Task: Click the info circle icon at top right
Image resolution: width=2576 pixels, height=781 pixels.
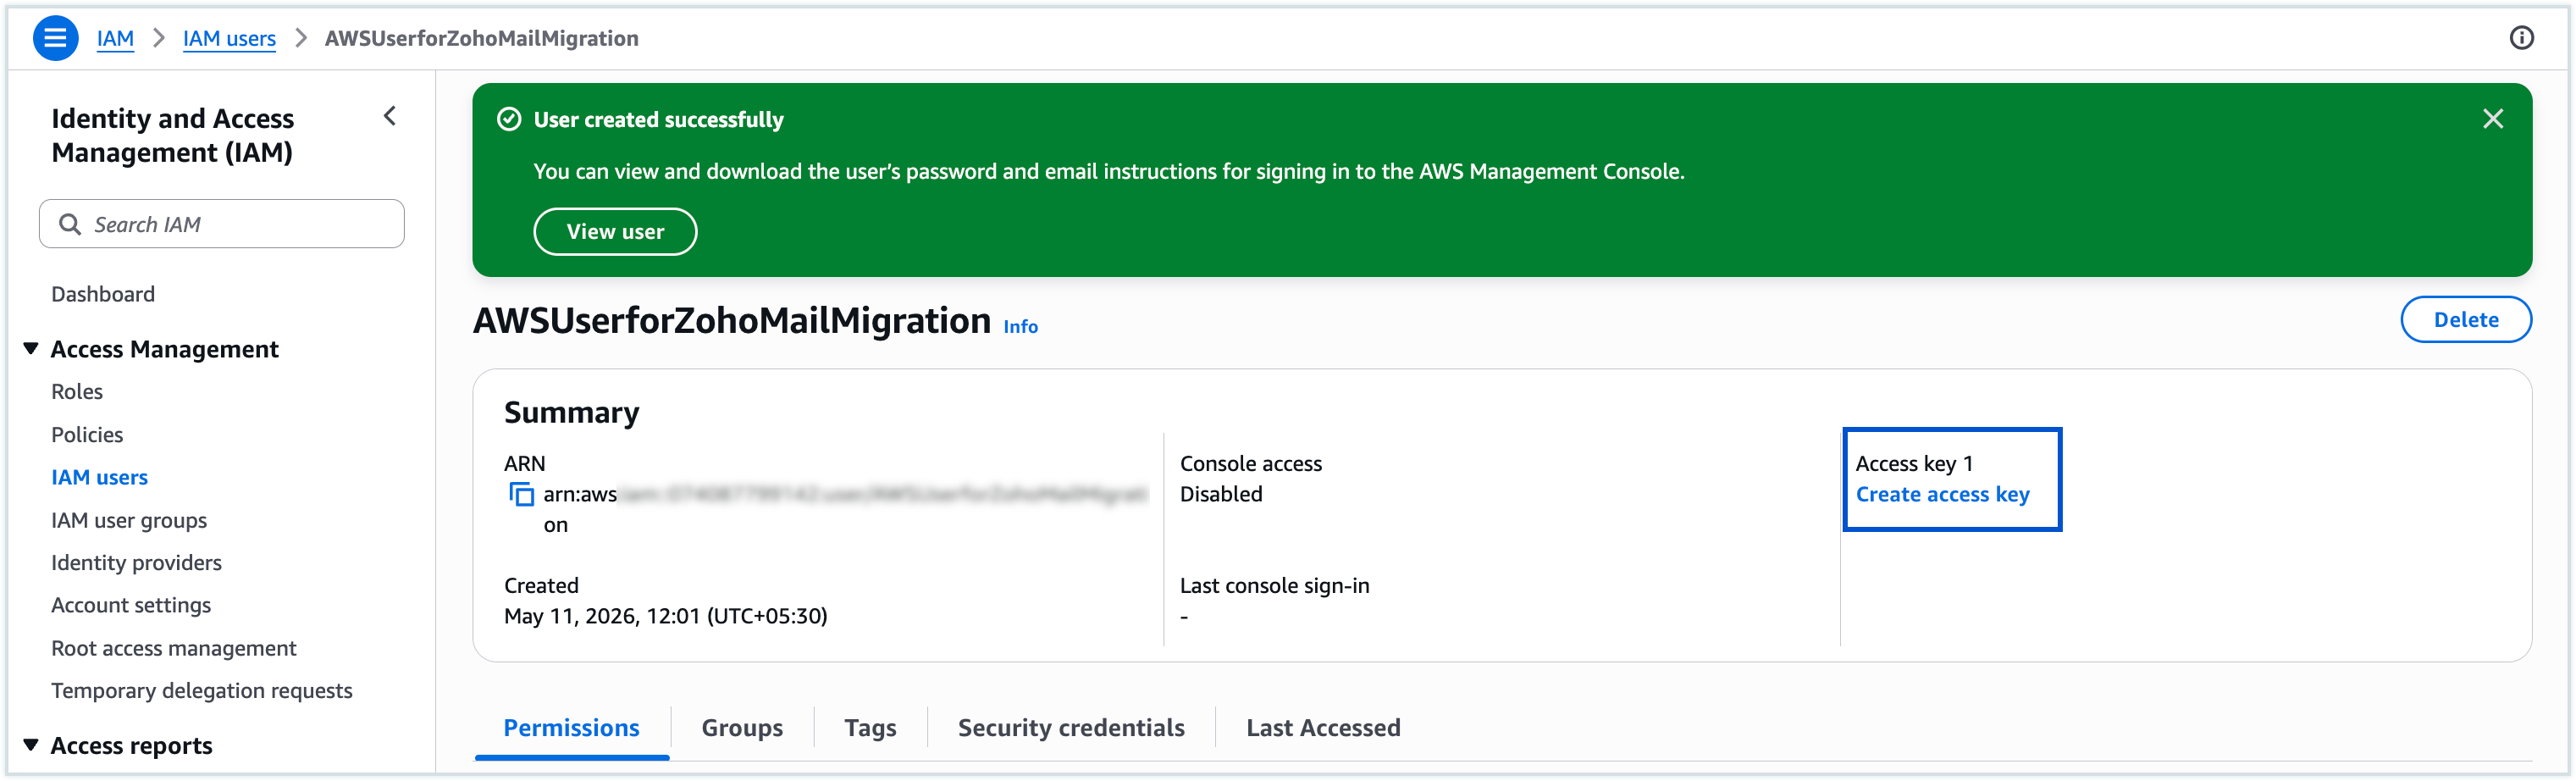Action: pyautogui.click(x=2521, y=38)
